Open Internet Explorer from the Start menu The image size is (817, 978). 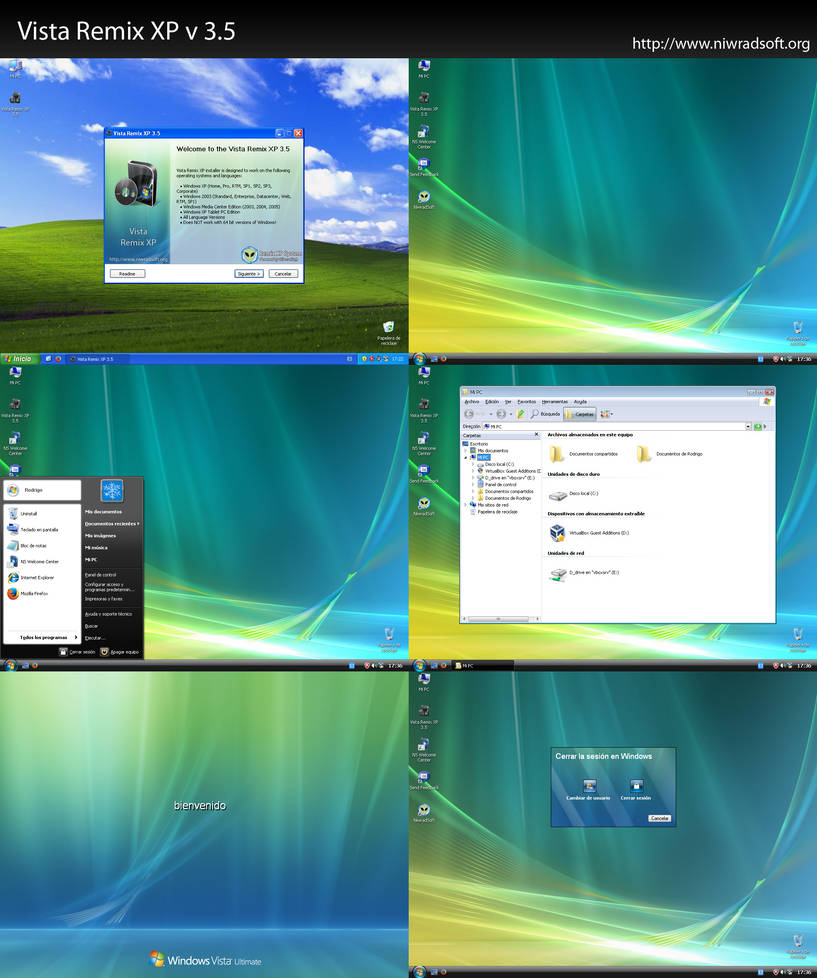tap(35, 576)
